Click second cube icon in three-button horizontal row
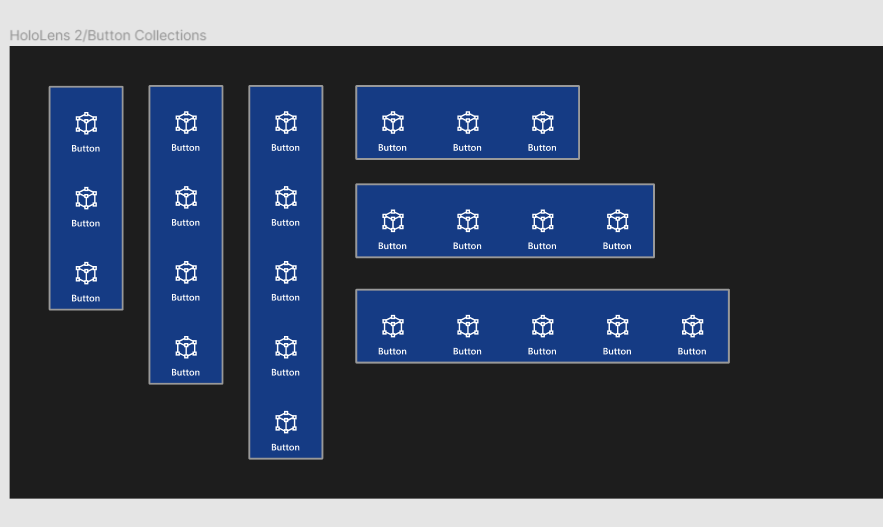 (x=468, y=123)
